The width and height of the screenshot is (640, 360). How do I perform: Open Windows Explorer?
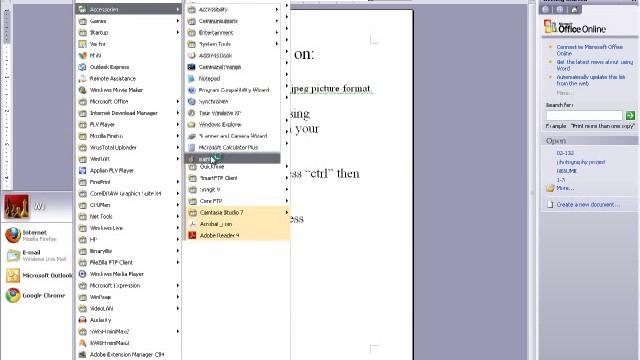tap(233, 124)
